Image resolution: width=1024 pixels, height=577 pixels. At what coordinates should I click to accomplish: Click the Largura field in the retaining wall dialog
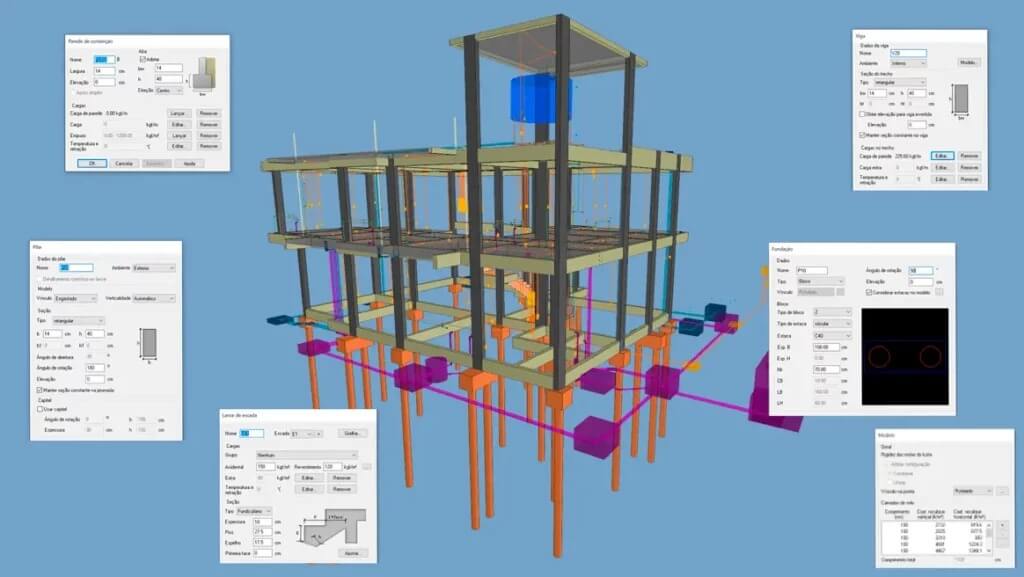click(x=104, y=71)
